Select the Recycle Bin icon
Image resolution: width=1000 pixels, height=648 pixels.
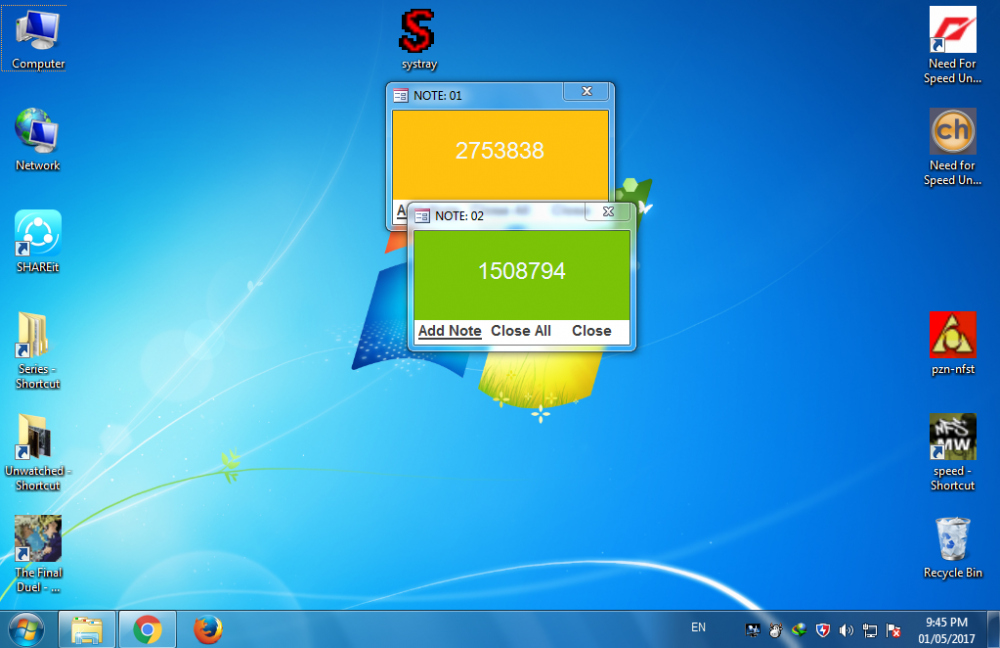pyautogui.click(x=952, y=547)
